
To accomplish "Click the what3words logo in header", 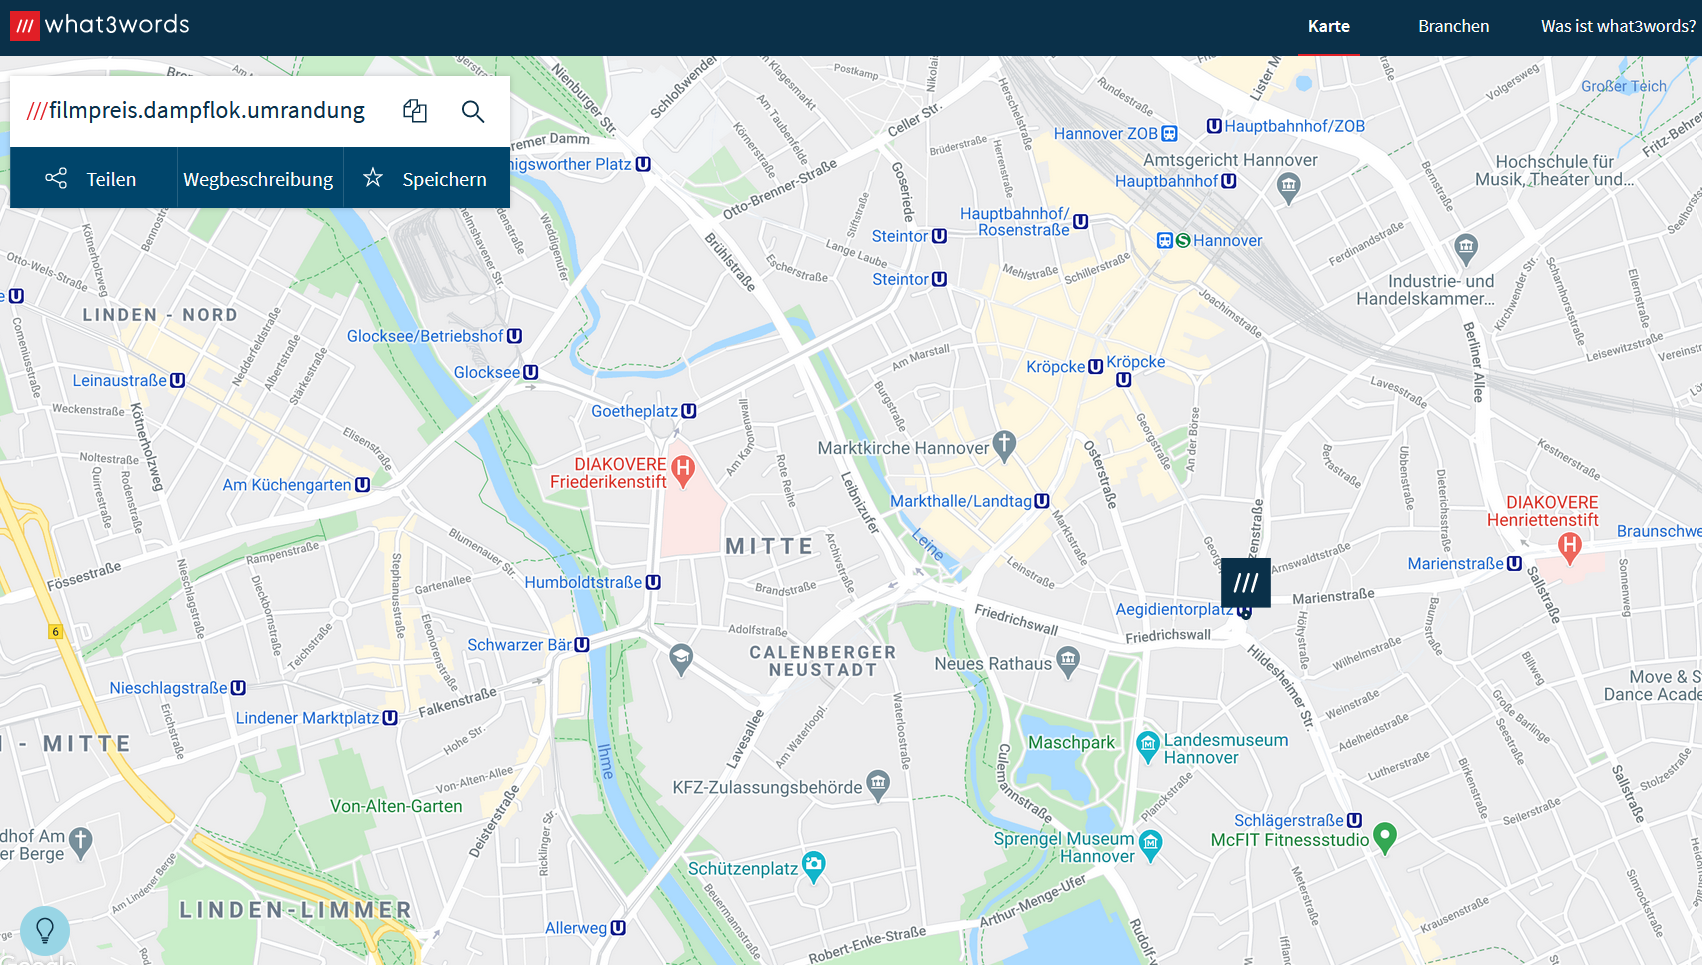I will (x=100, y=25).
